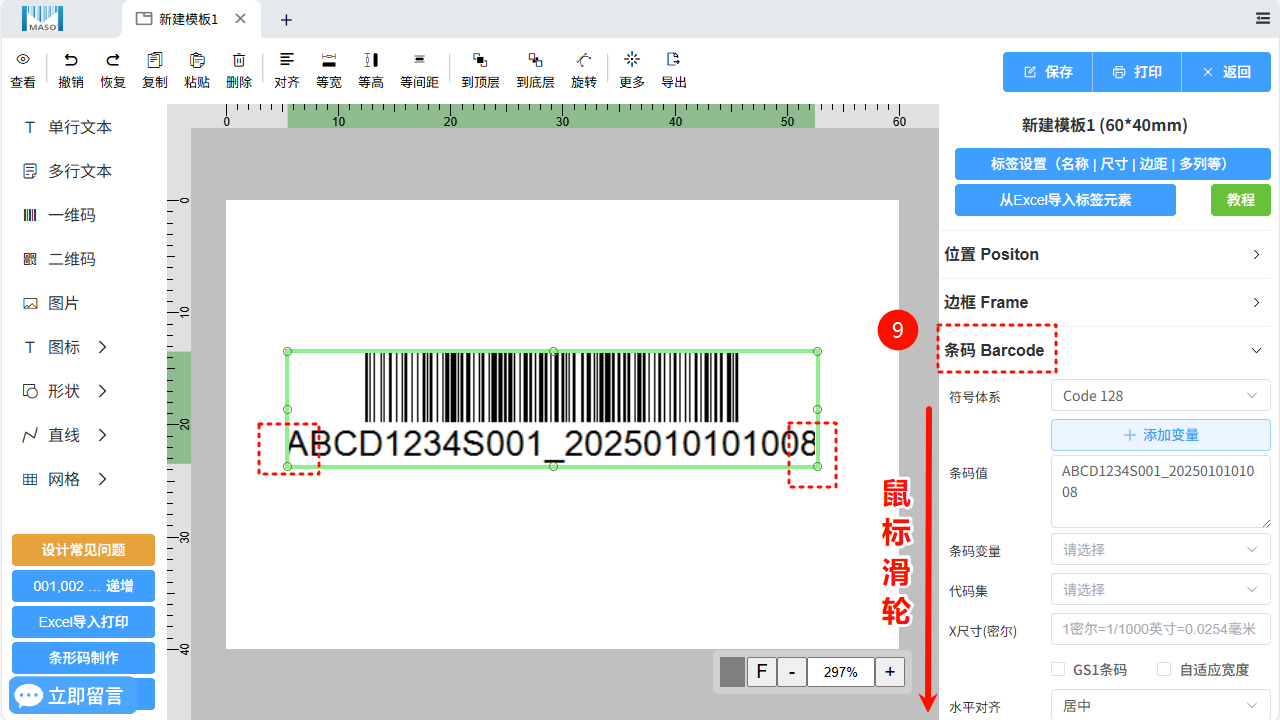This screenshot has width=1280, height=720.
Task: Click the 297% zoom value field
Action: [x=841, y=672]
